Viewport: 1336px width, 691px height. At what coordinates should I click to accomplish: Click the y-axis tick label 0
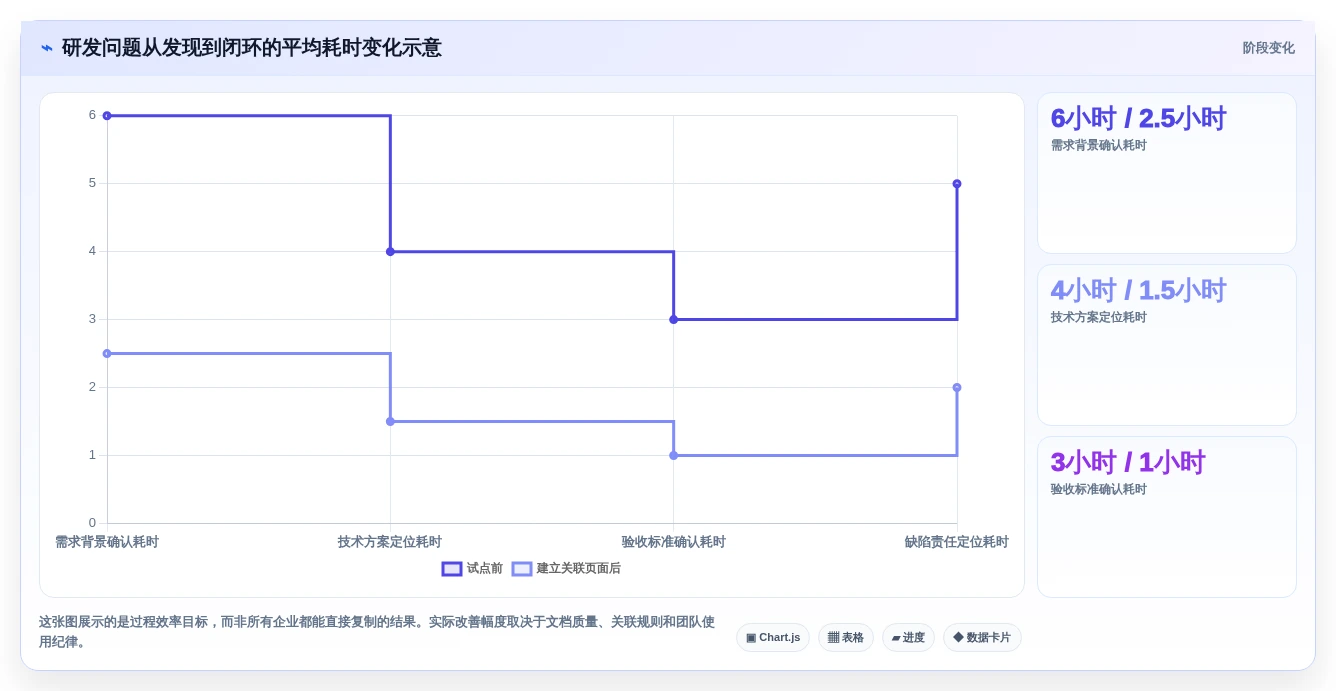click(x=92, y=523)
